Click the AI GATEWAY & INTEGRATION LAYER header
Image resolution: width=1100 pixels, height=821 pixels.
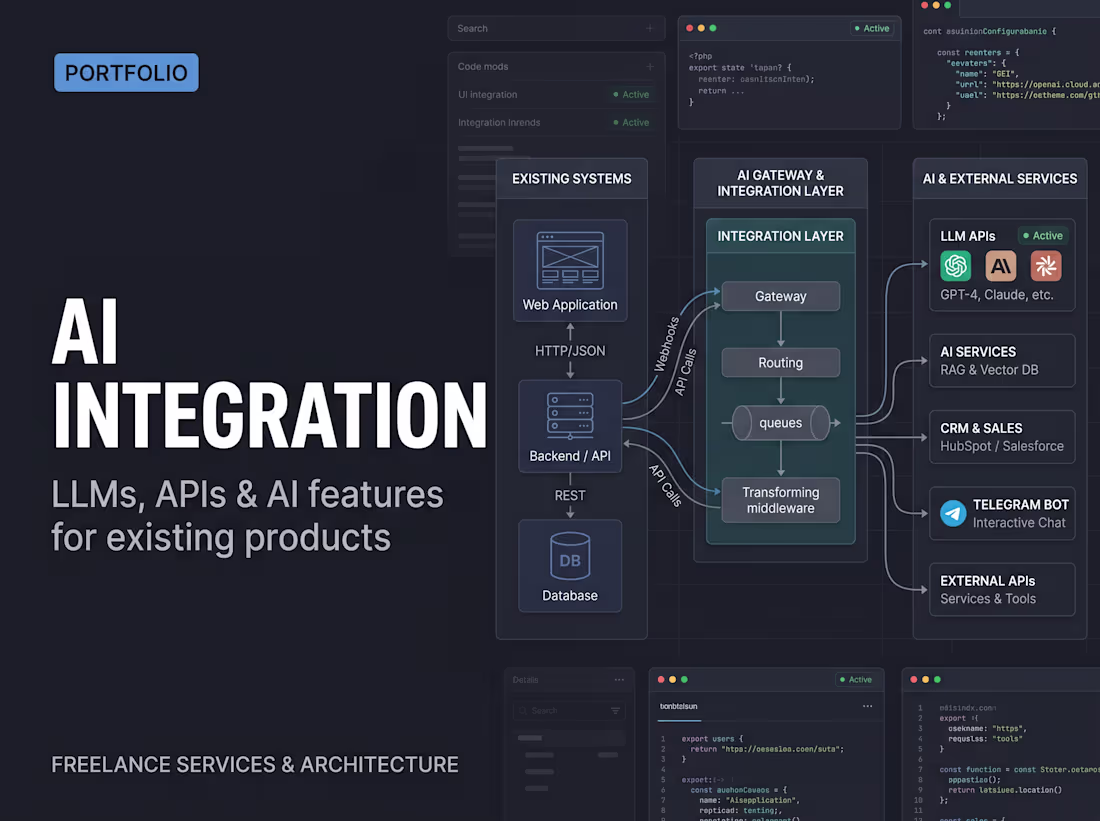click(x=780, y=183)
